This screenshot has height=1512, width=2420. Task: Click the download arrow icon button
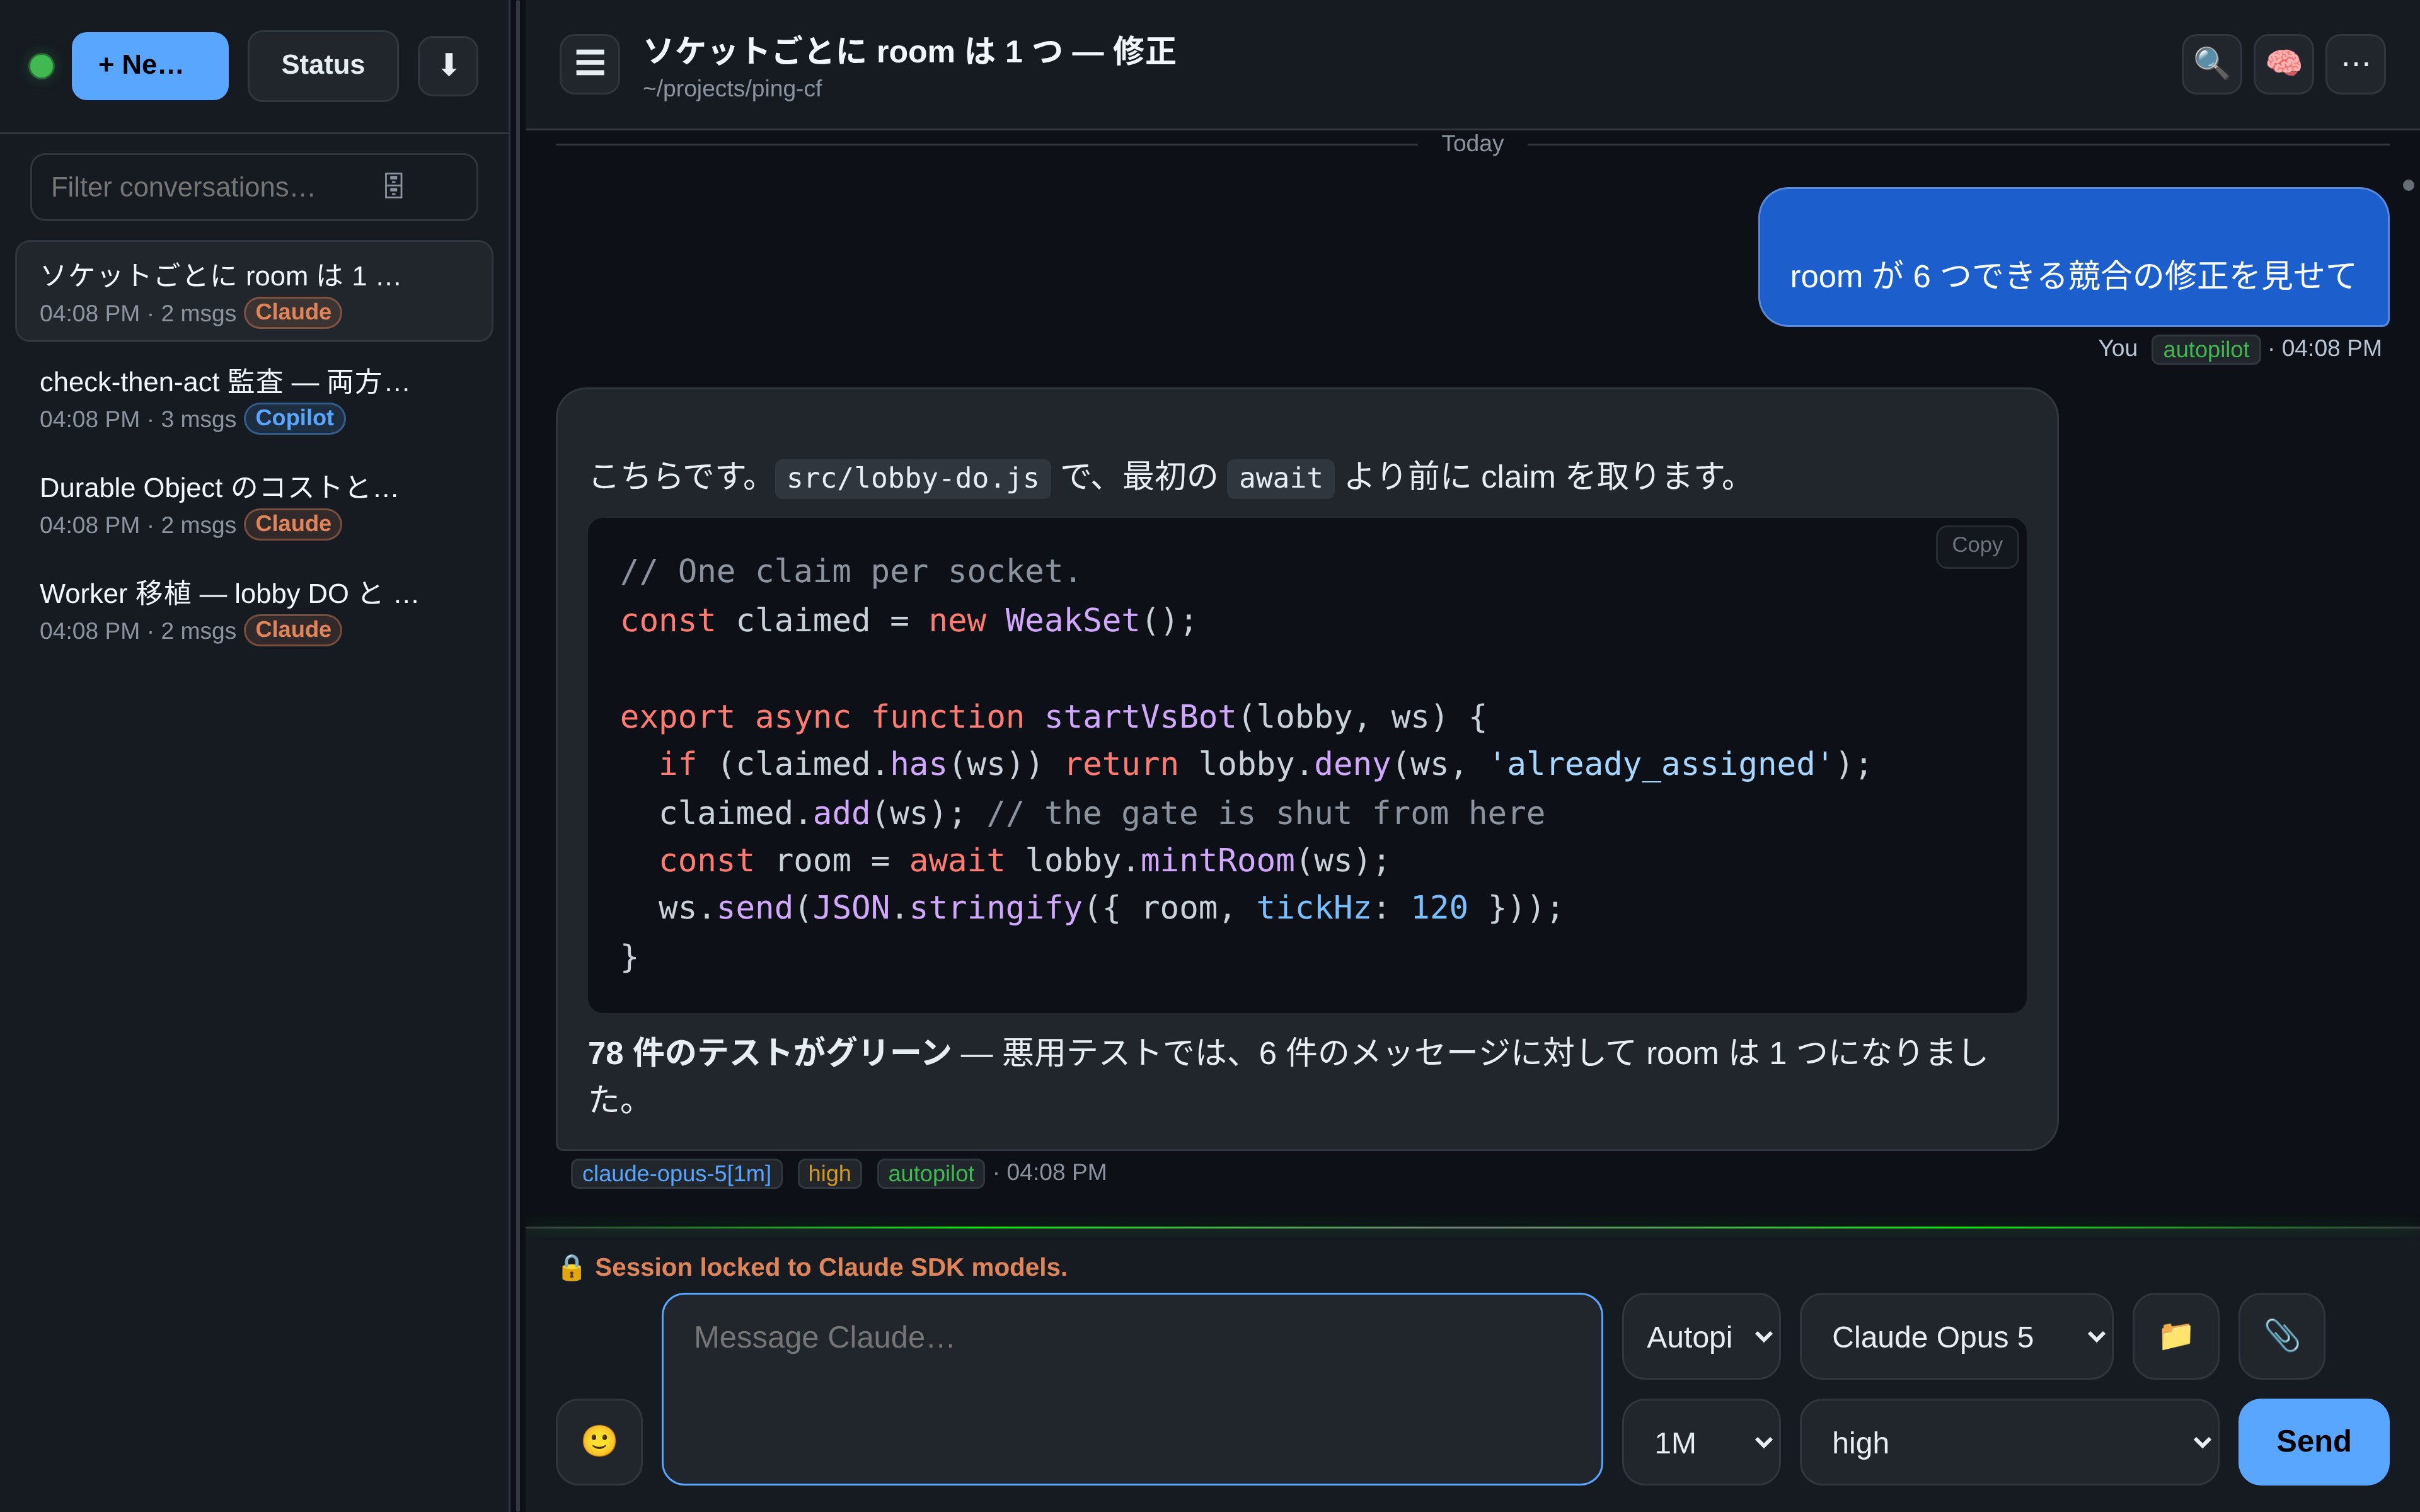coord(448,66)
